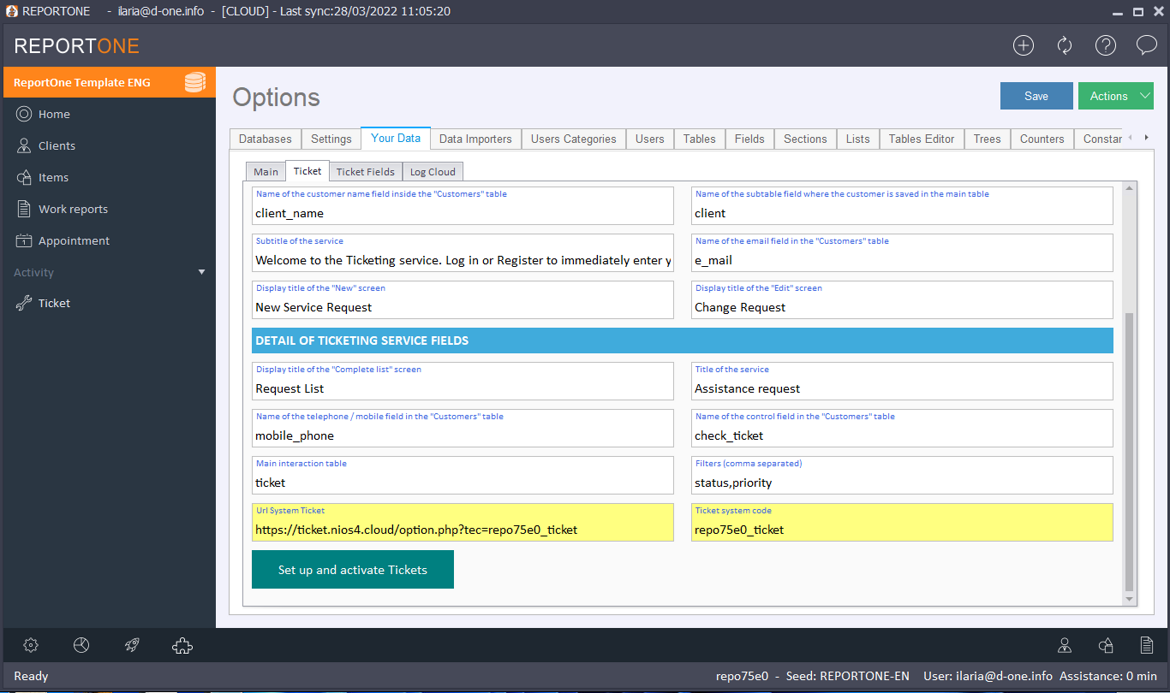Click the database icon beside ReportOne Template ENG
1170x693 pixels.
[195, 82]
